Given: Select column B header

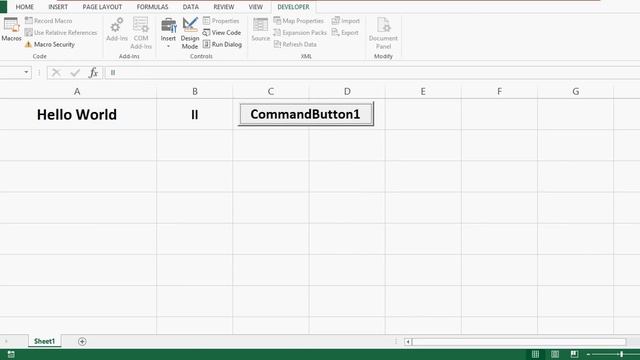Looking at the screenshot, I should pyautogui.click(x=195, y=91).
